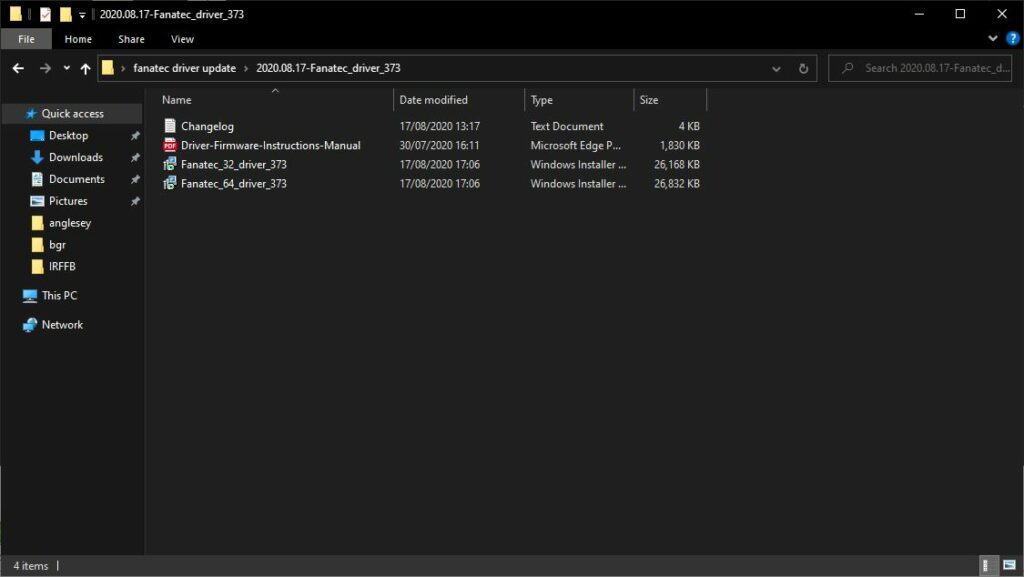Click the folder icon in address bar
This screenshot has height=577, width=1024.
coord(108,68)
